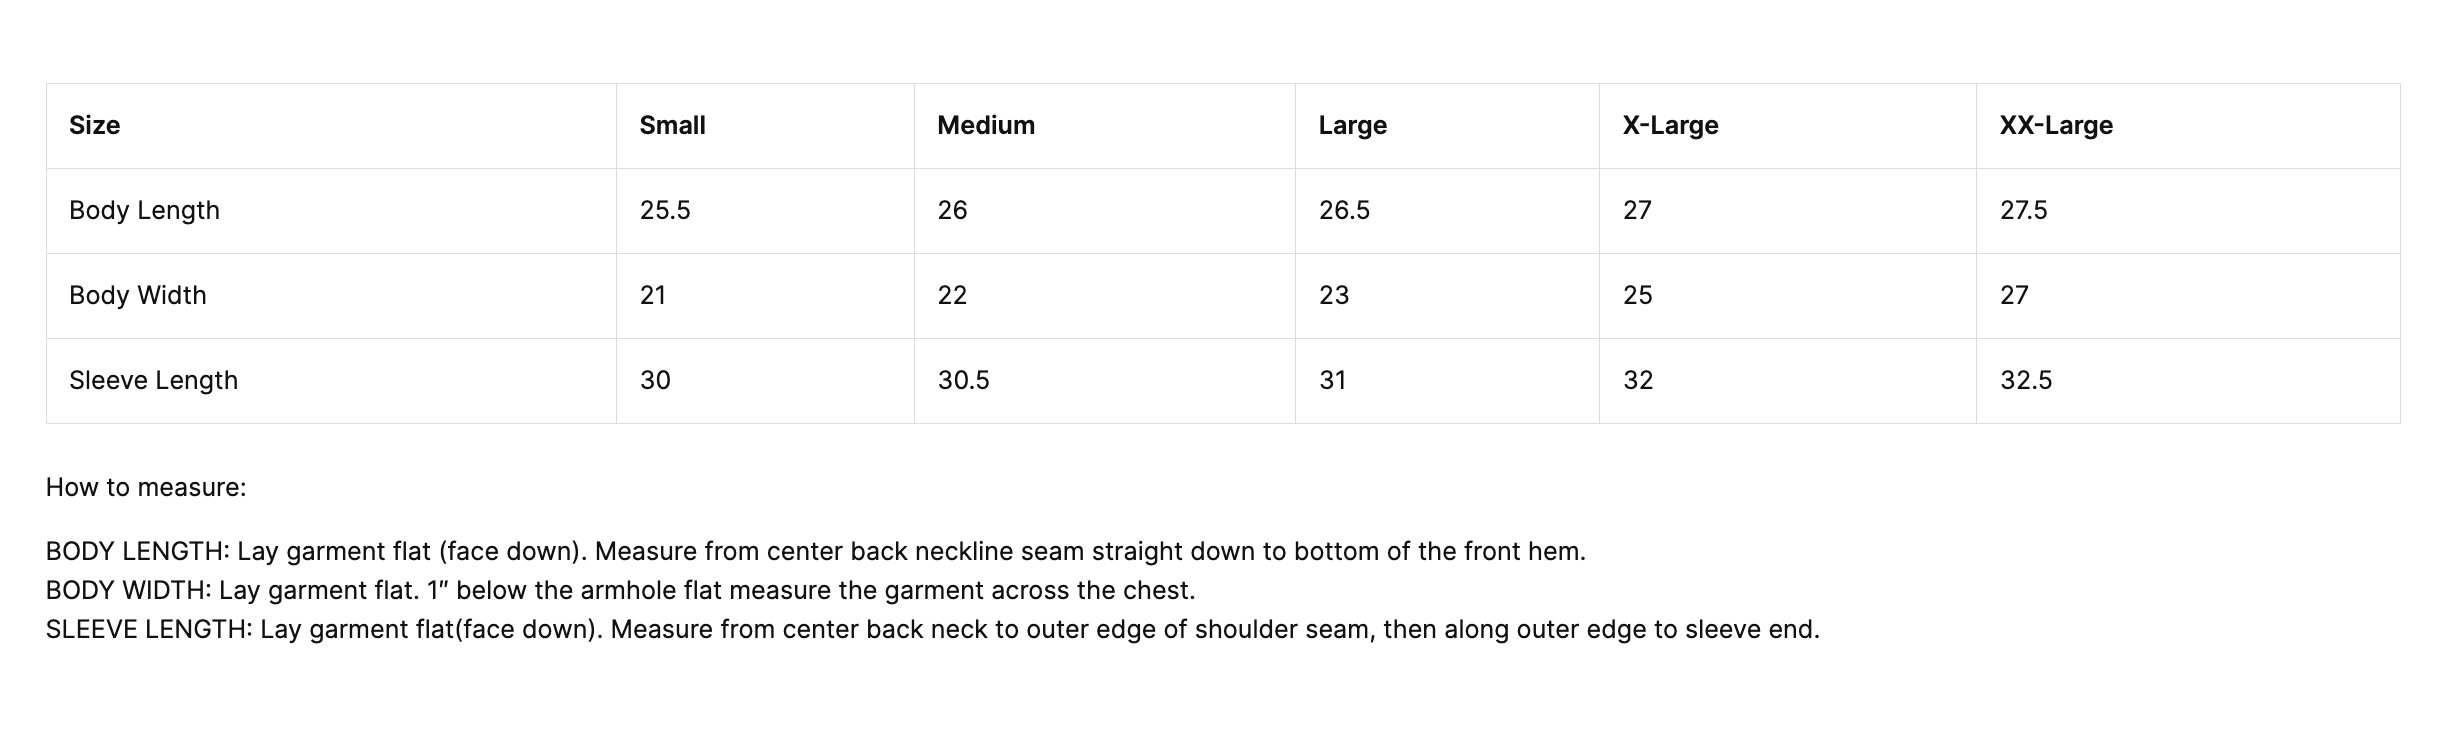The height and width of the screenshot is (742, 2454).
Task: Click the X-Large column header
Action: (x=1670, y=126)
